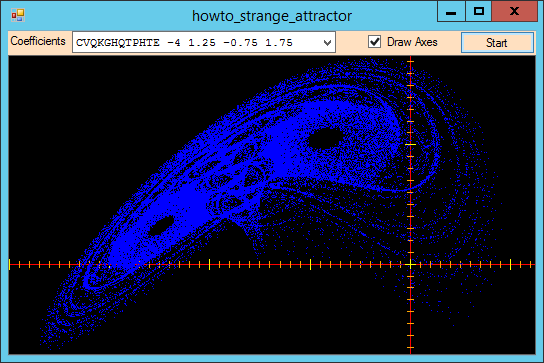Click the origin where the axes cross
544x363 pixels.
pos(410,264)
